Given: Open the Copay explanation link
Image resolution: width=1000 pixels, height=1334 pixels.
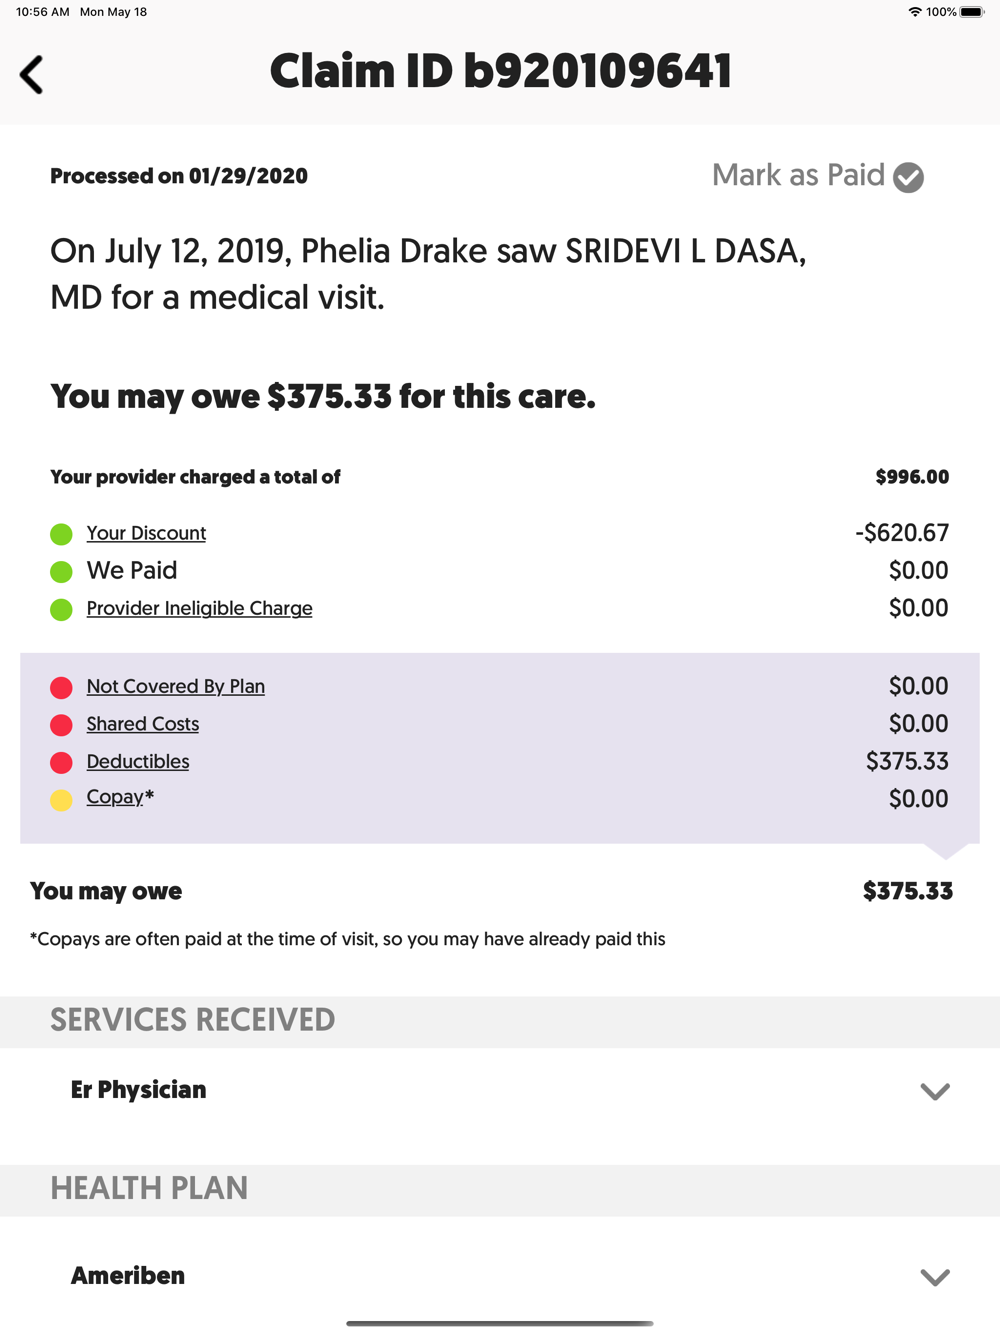Looking at the screenshot, I should pos(115,797).
